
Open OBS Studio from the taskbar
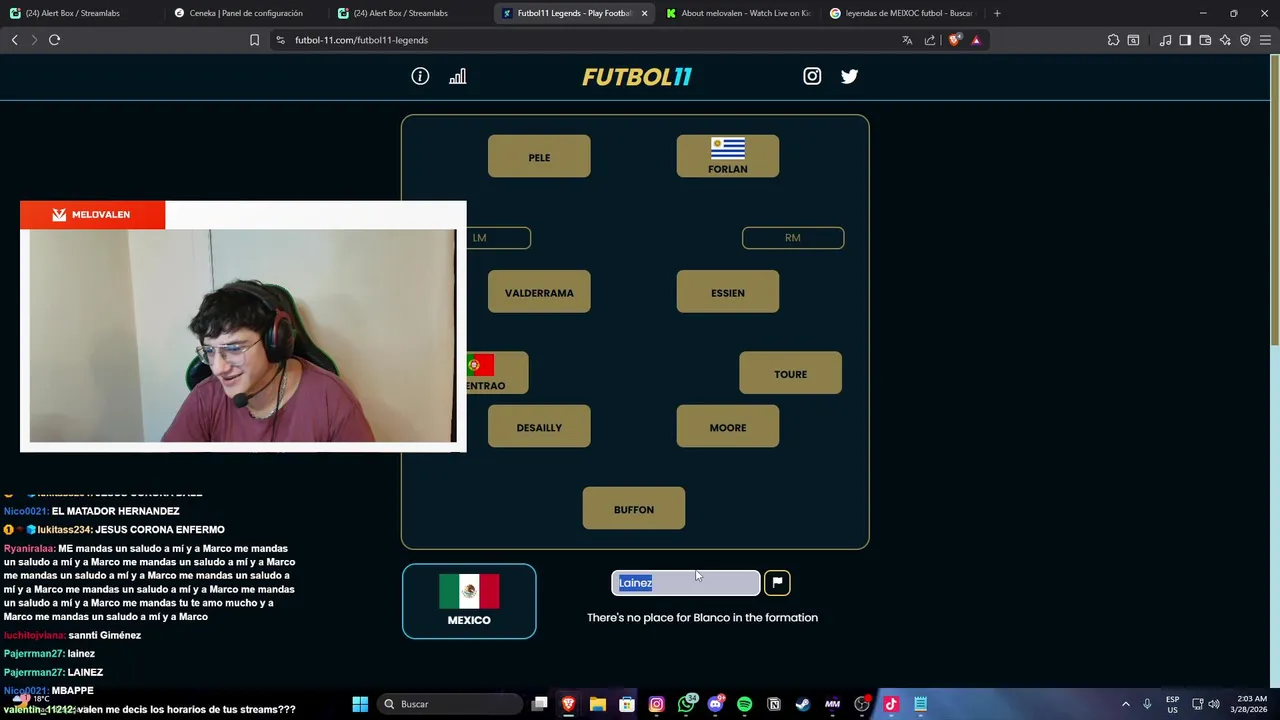click(x=861, y=704)
